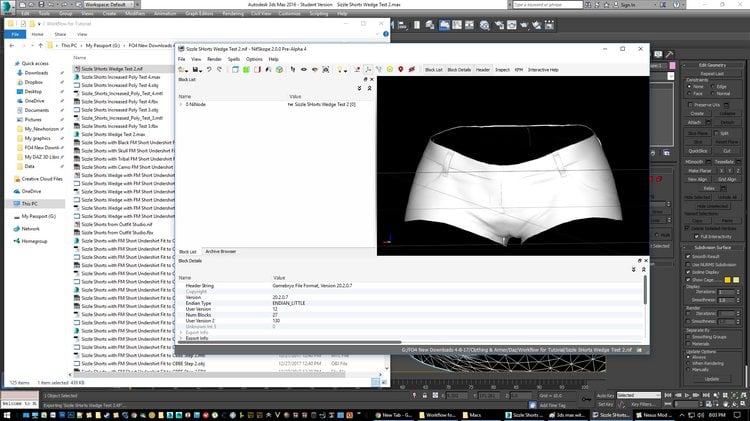Open the File tab in File Explorer
This screenshot has width=750, height=421.
15,34
